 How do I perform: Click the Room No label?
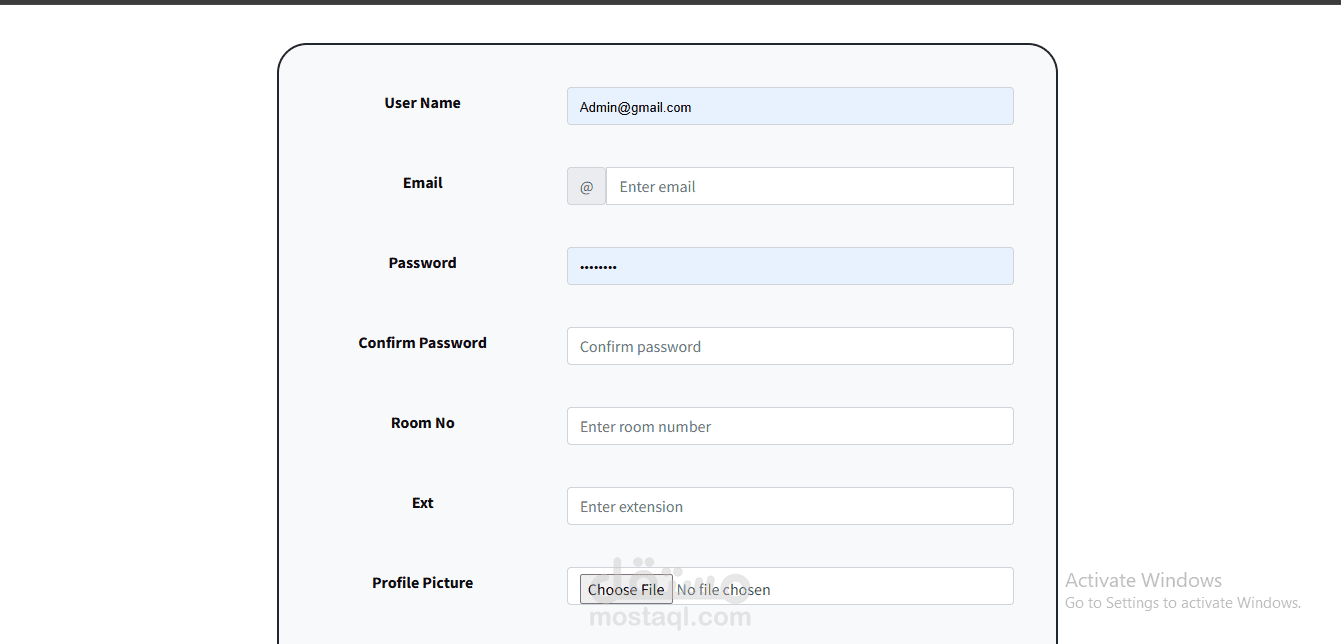(x=422, y=423)
